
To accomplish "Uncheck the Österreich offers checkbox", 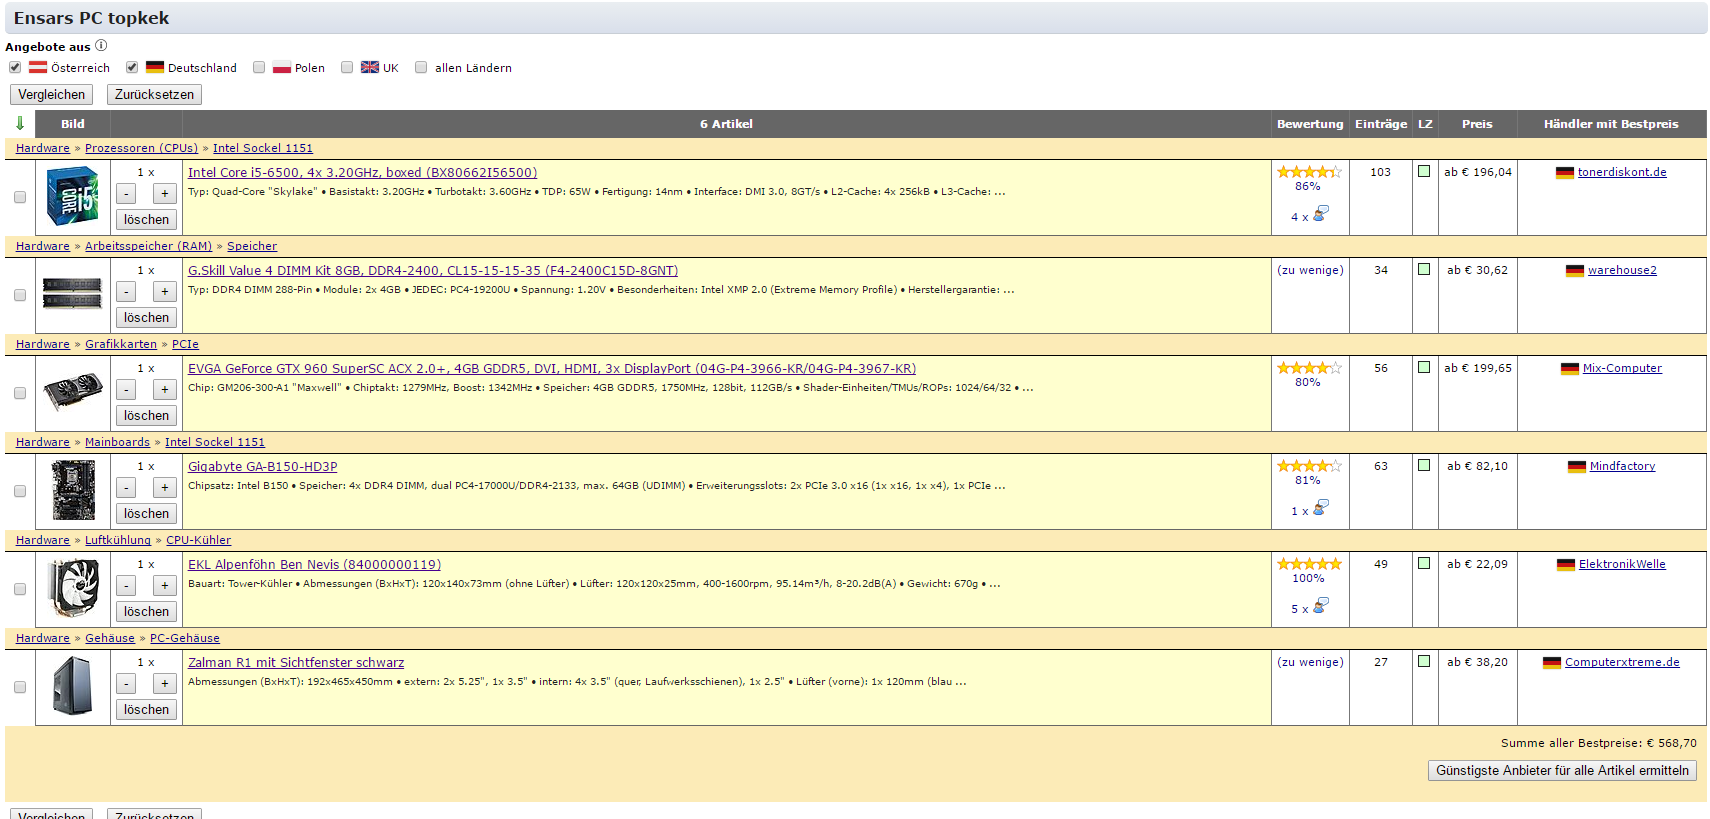I will click(x=15, y=67).
